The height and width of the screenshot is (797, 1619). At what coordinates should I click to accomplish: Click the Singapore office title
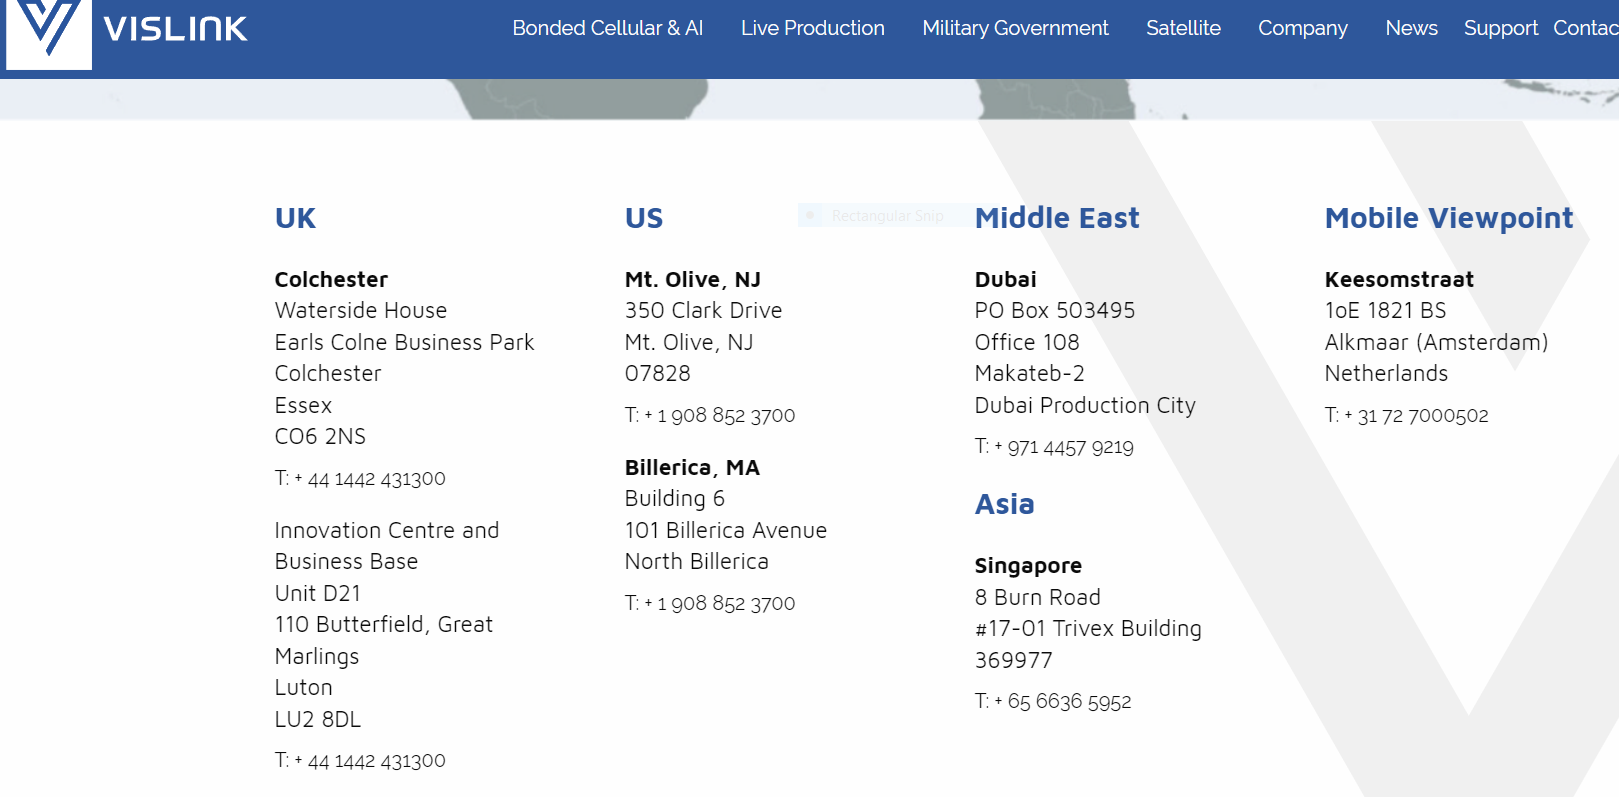coord(1028,566)
